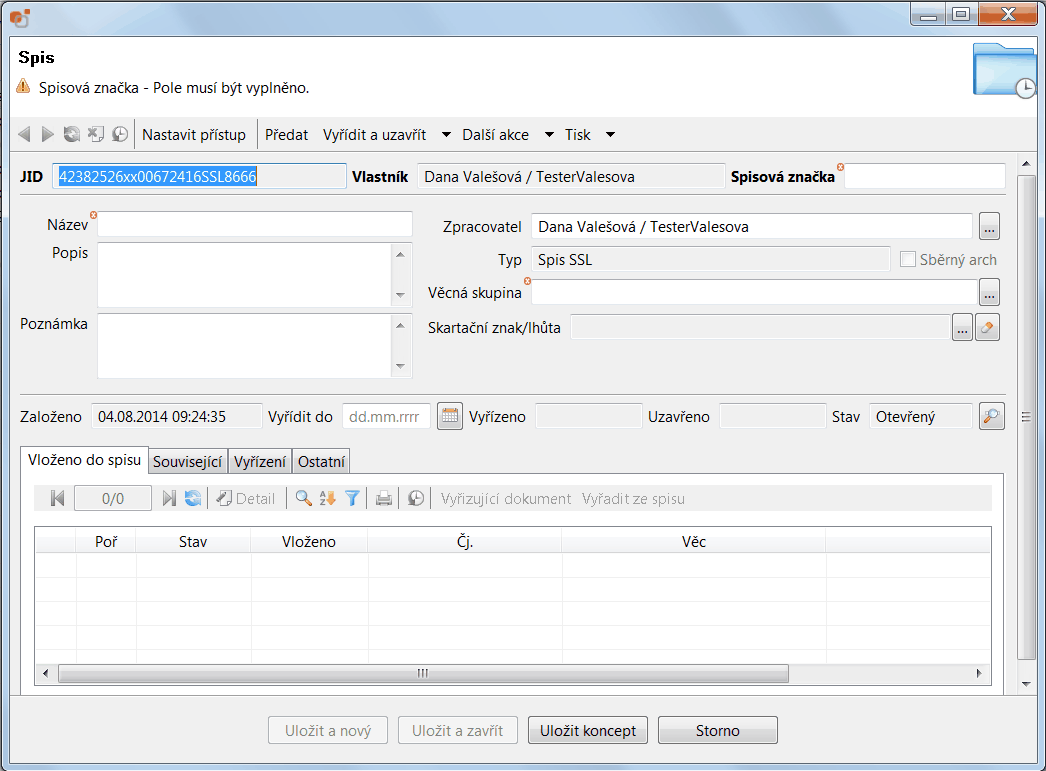Open Tisk menu
The width and height of the screenshot is (1046, 771).
pyautogui.click(x=578, y=135)
